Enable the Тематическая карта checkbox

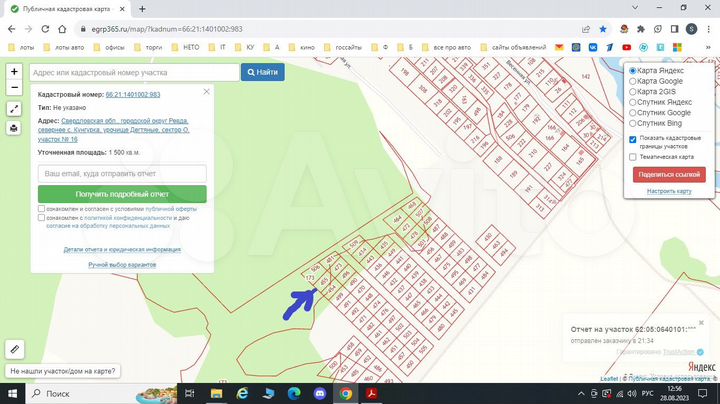pyautogui.click(x=633, y=157)
